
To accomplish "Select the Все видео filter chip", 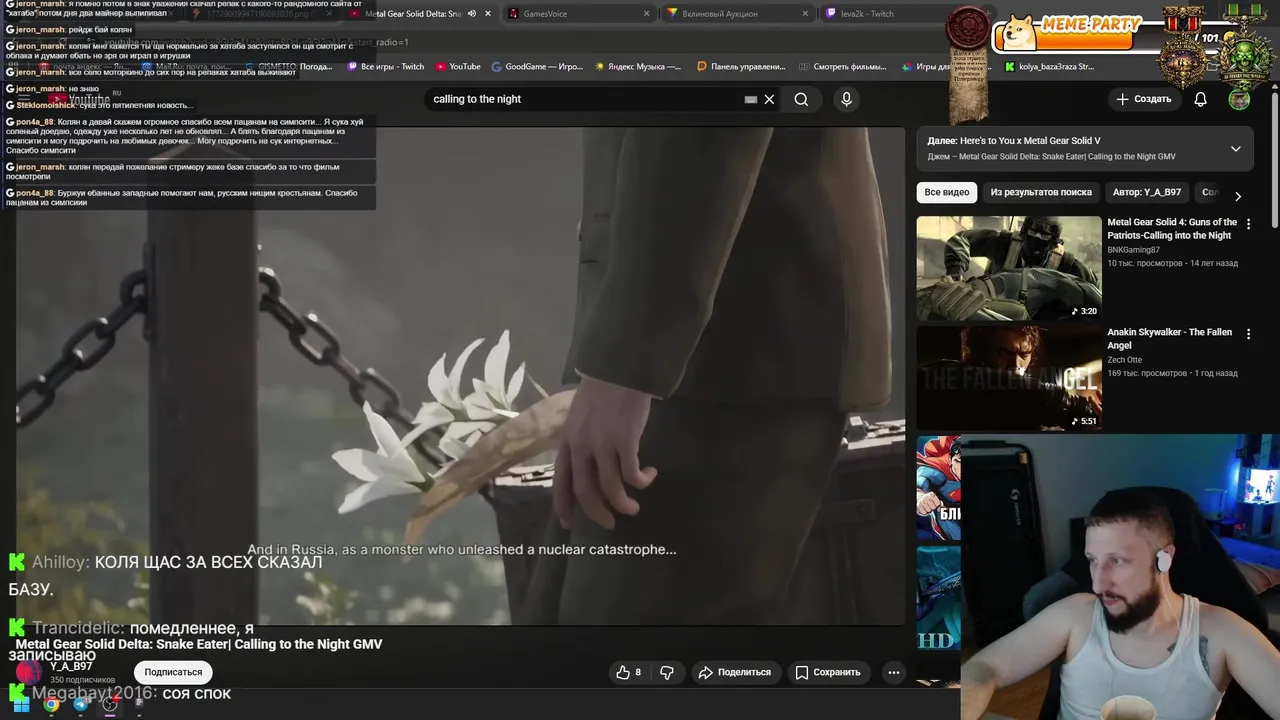I will 947,192.
